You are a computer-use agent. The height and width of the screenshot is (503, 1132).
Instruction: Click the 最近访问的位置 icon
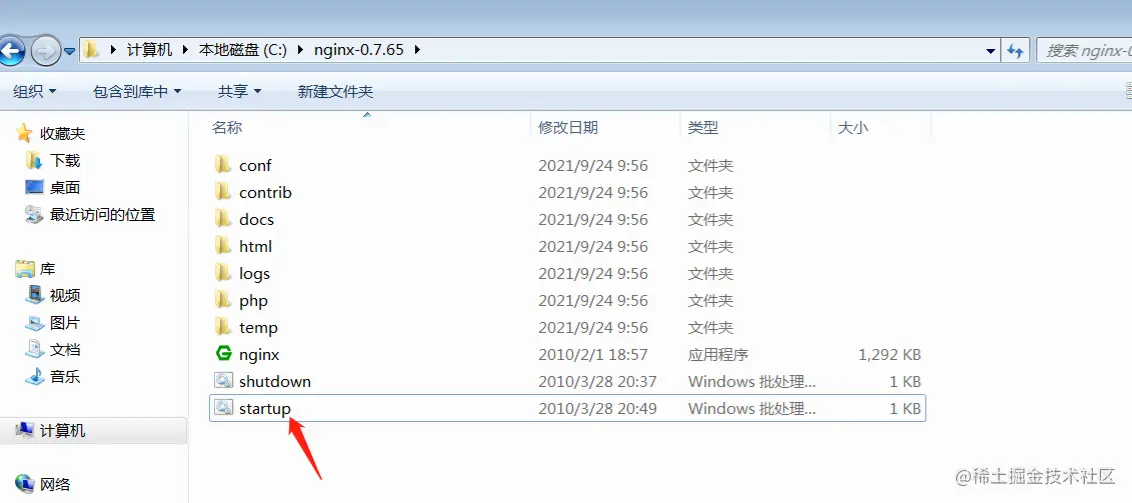(x=34, y=214)
